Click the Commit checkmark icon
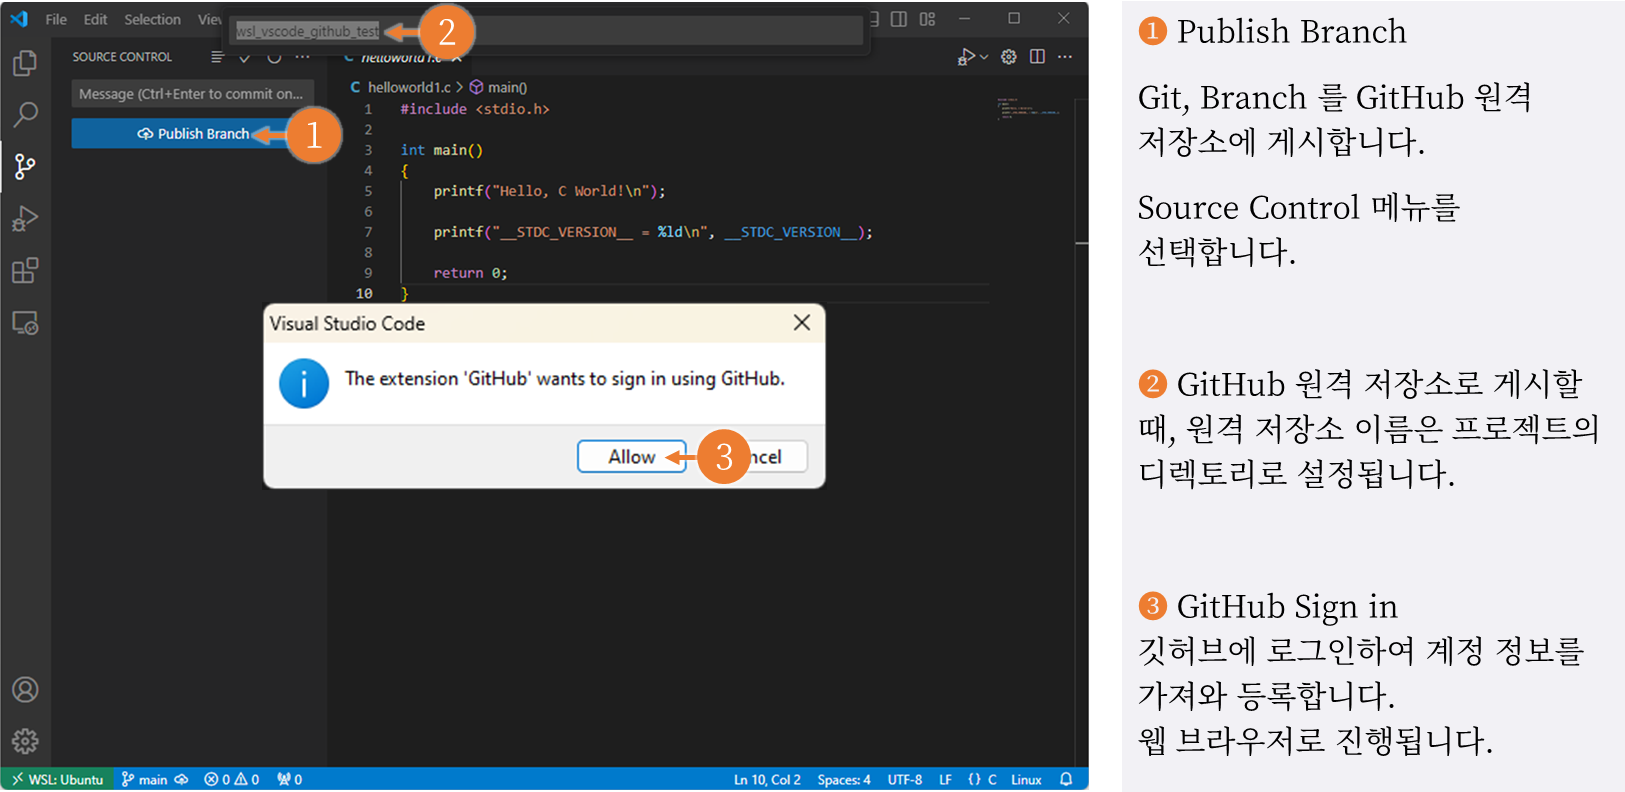 tap(245, 57)
